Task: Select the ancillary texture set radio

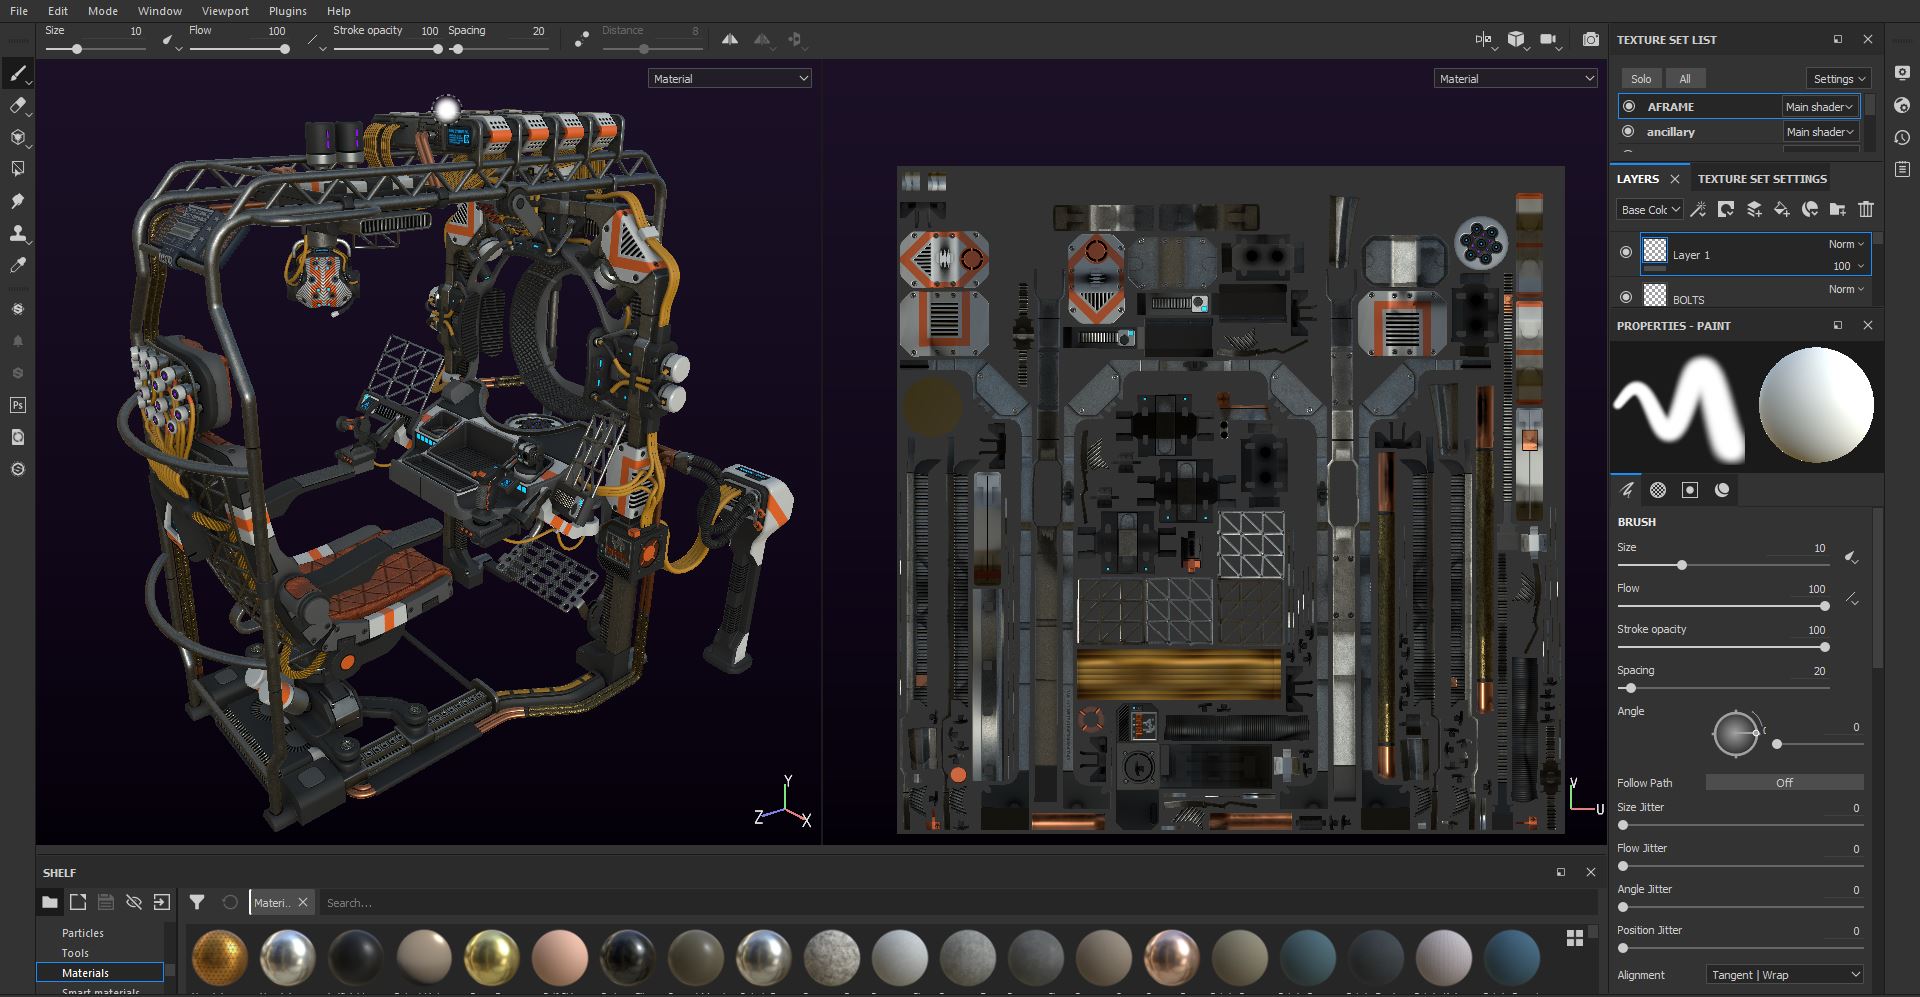Action: 1628,132
